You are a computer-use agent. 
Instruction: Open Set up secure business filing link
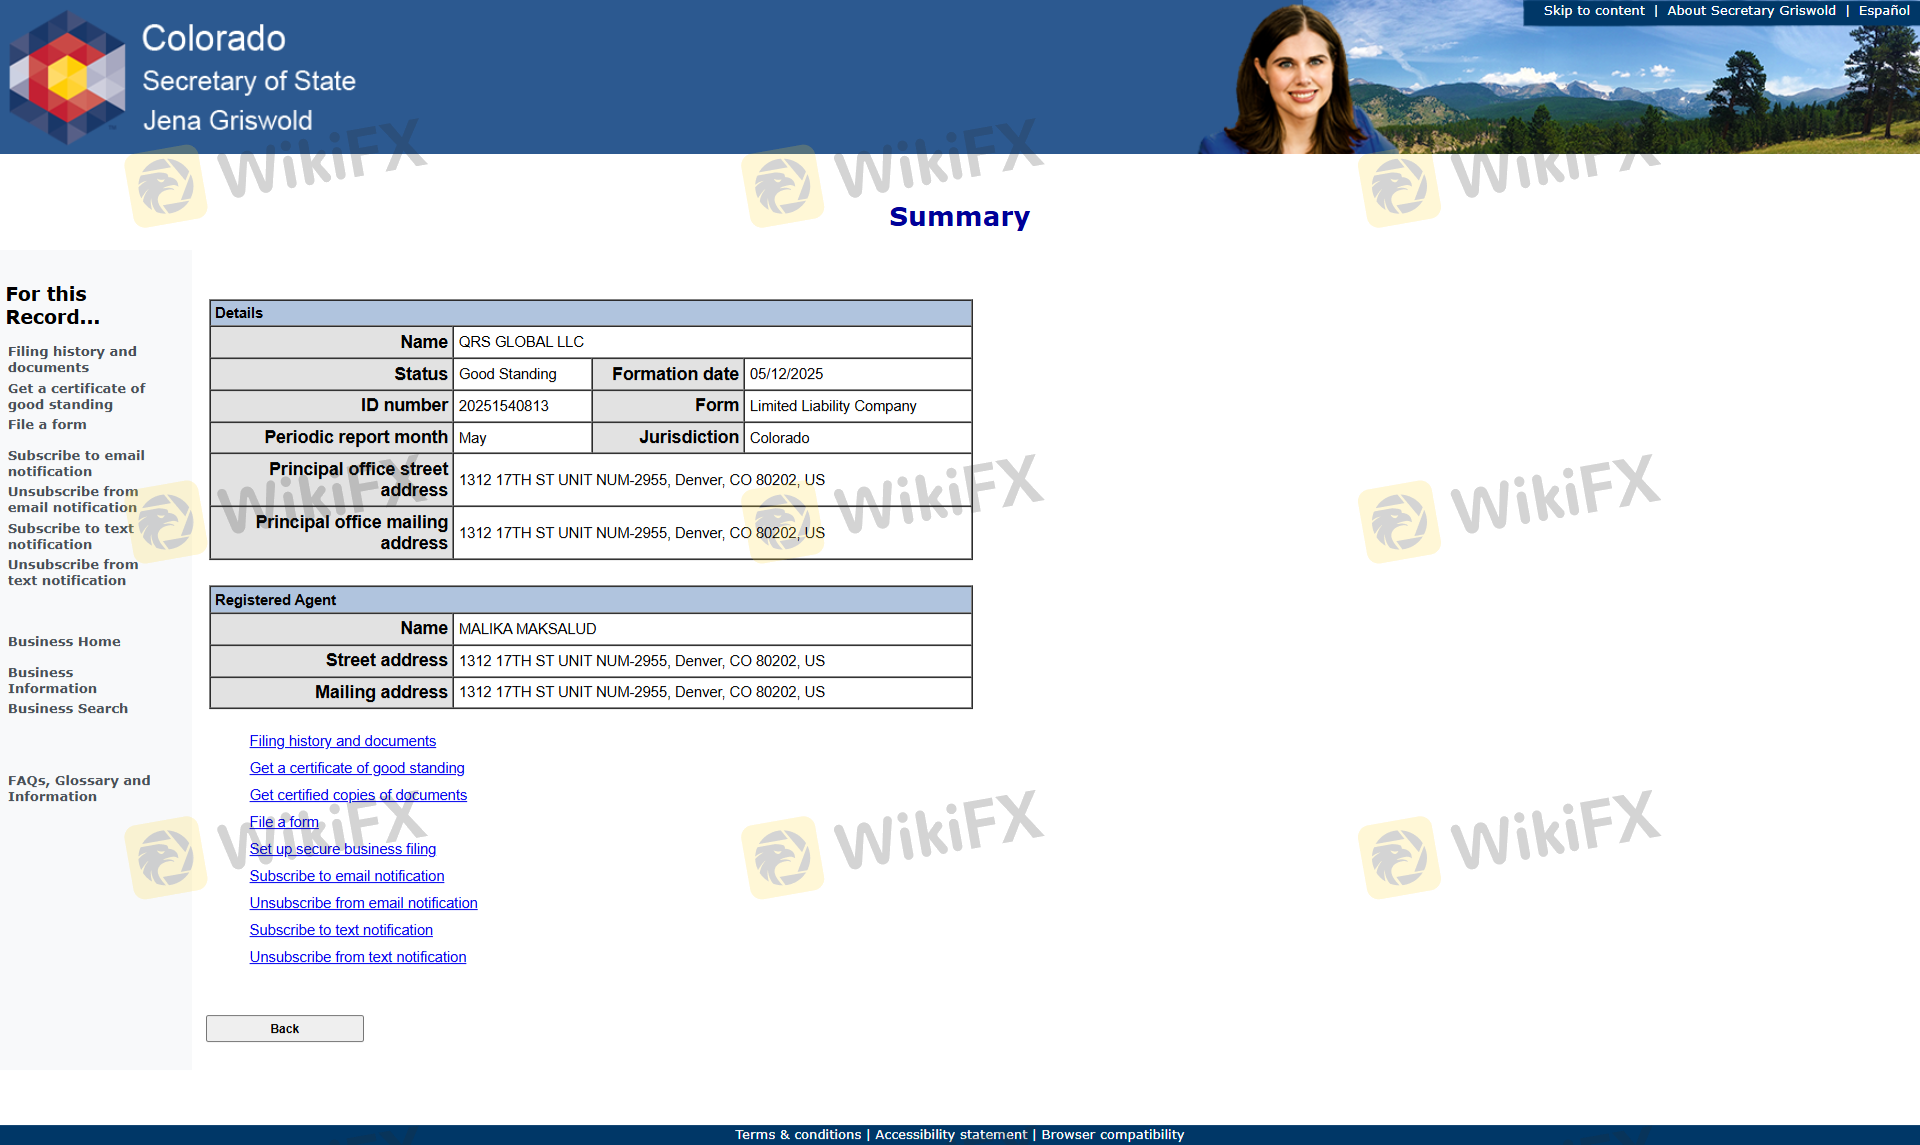[342, 849]
